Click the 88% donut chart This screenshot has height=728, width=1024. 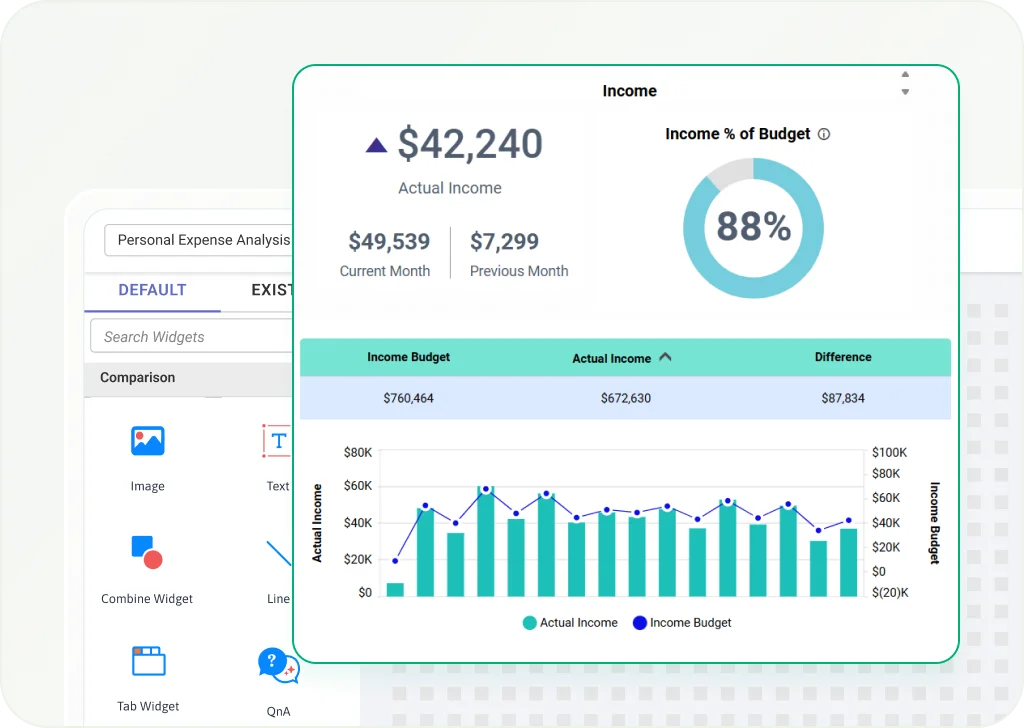click(753, 227)
